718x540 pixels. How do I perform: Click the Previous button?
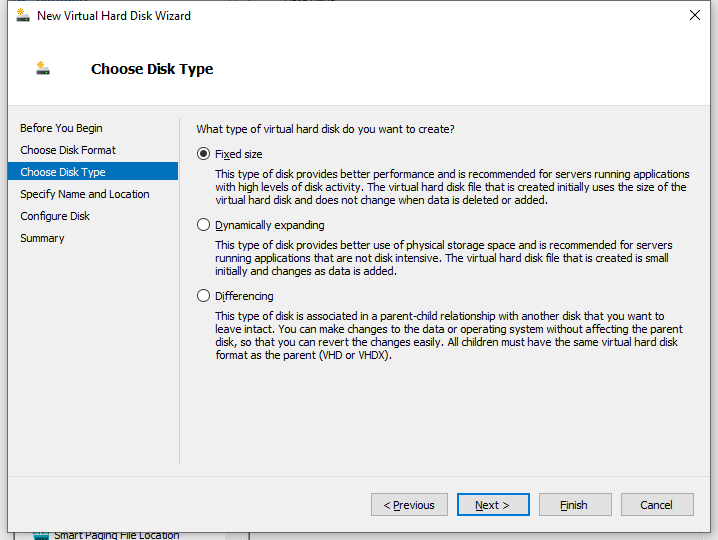[409, 505]
